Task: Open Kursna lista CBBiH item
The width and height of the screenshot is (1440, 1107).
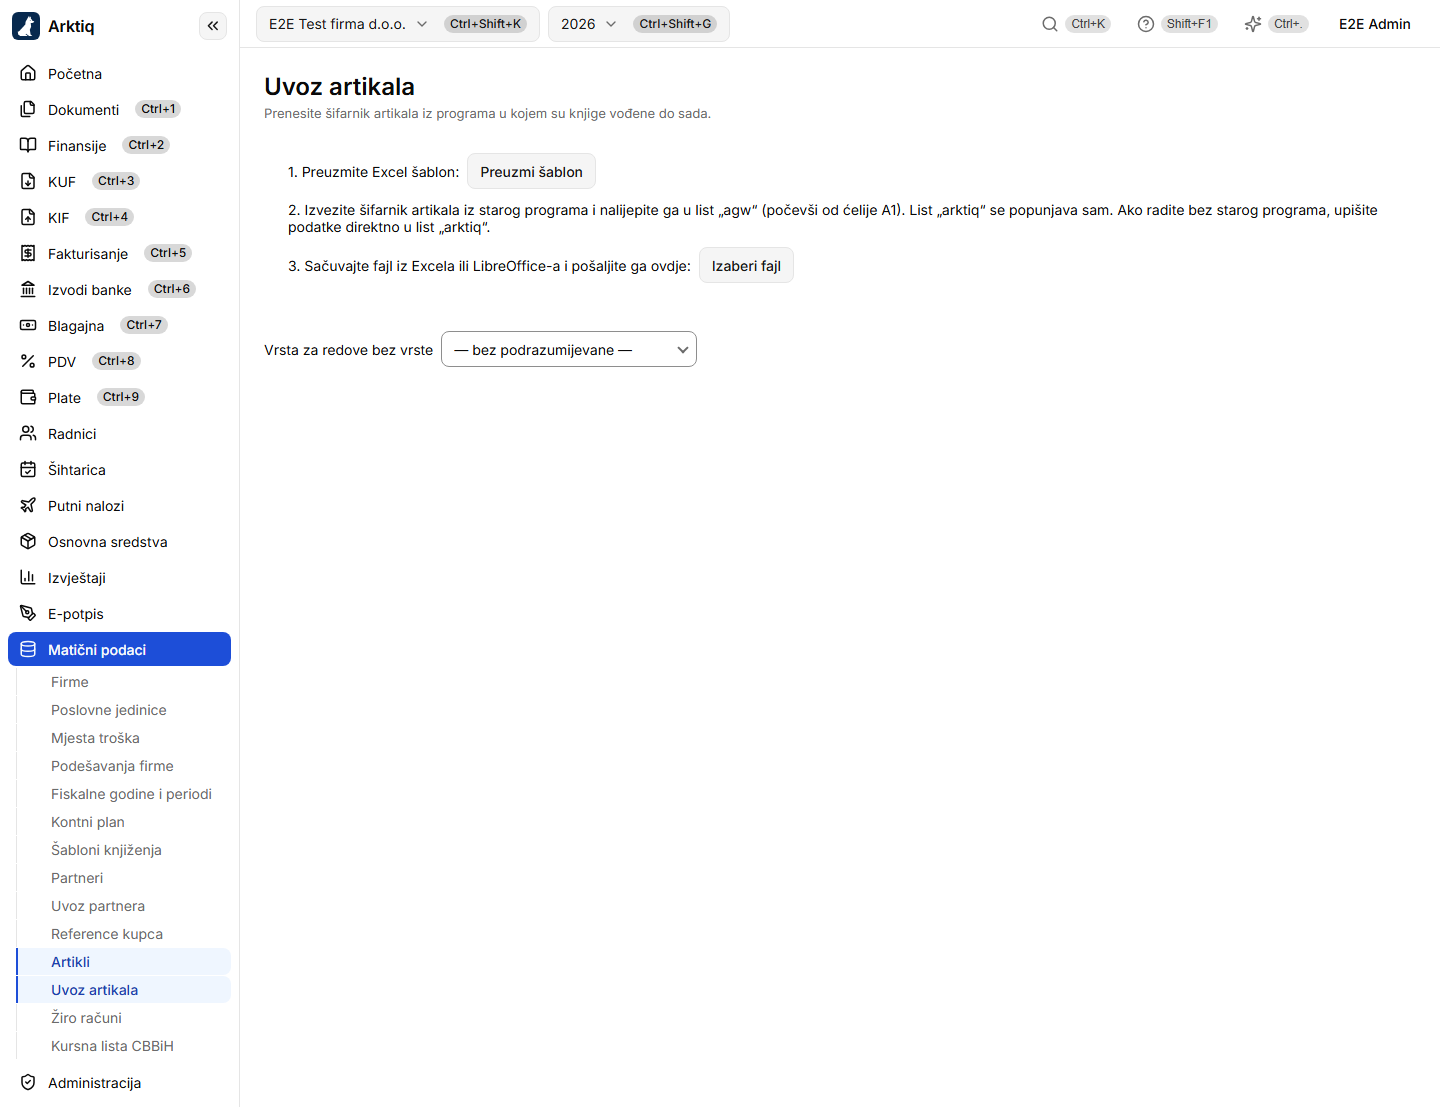Action: tap(124, 1046)
